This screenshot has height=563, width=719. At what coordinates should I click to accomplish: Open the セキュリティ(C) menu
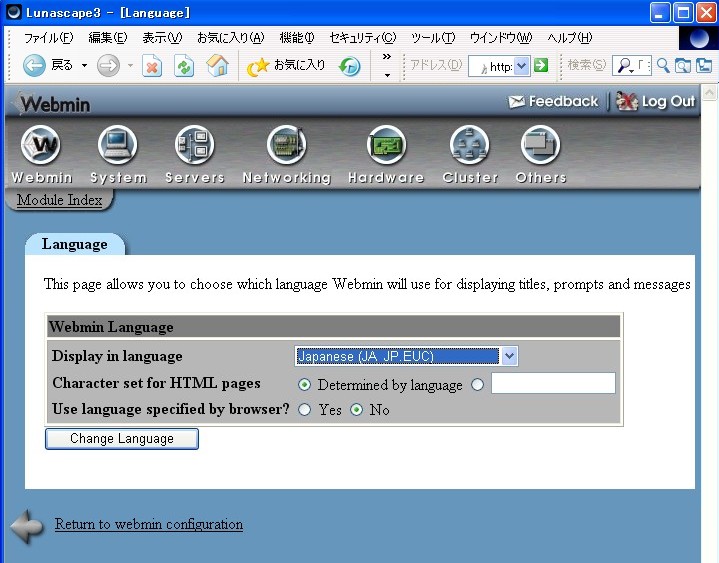tap(363, 38)
